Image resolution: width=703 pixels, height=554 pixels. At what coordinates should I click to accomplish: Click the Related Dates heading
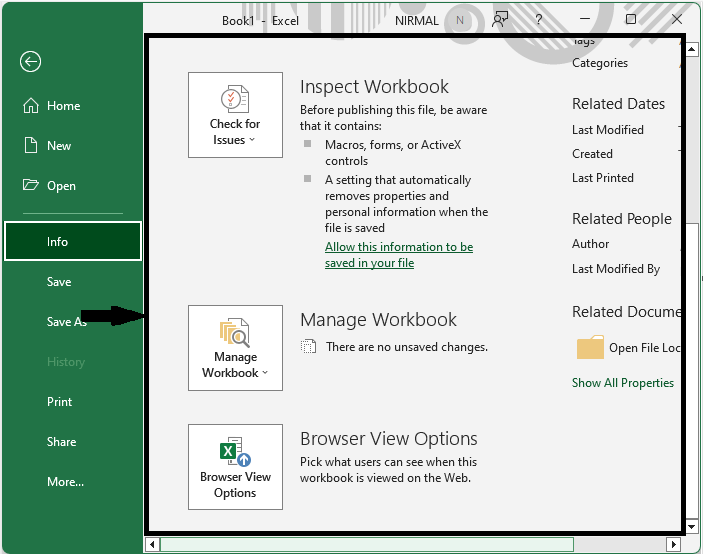point(618,104)
